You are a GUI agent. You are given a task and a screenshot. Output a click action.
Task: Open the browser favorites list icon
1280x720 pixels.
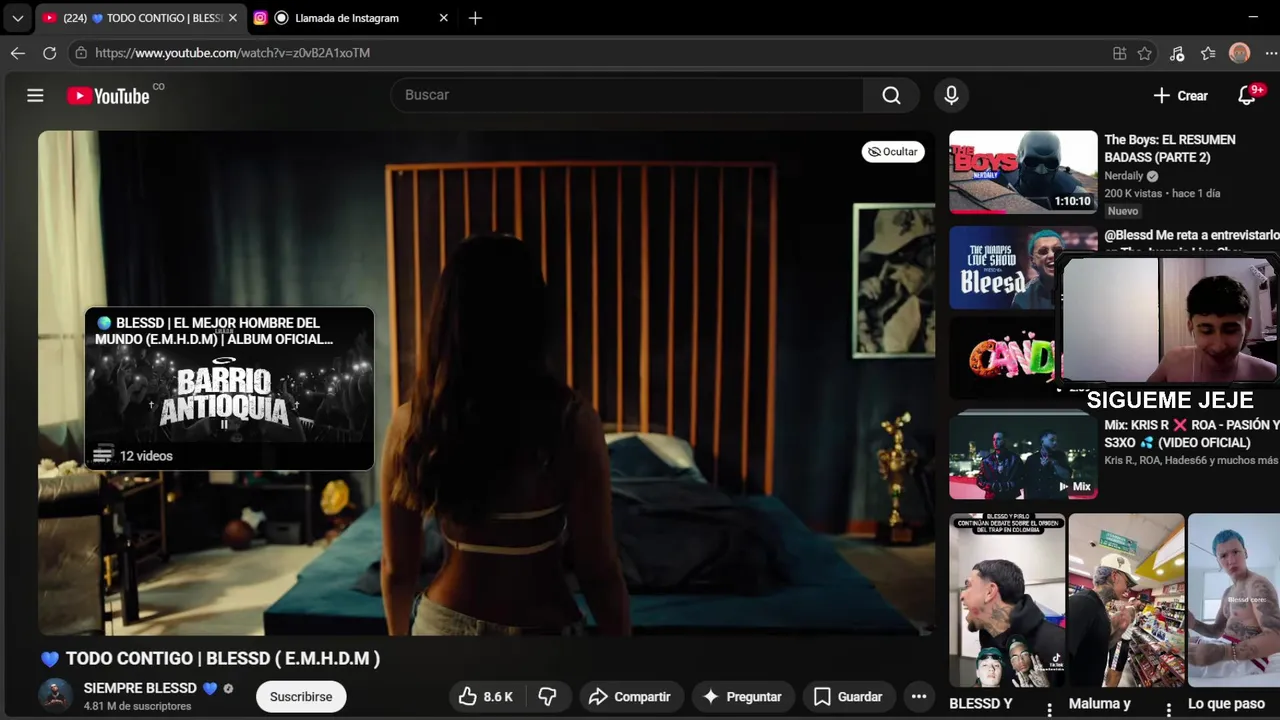[1208, 53]
